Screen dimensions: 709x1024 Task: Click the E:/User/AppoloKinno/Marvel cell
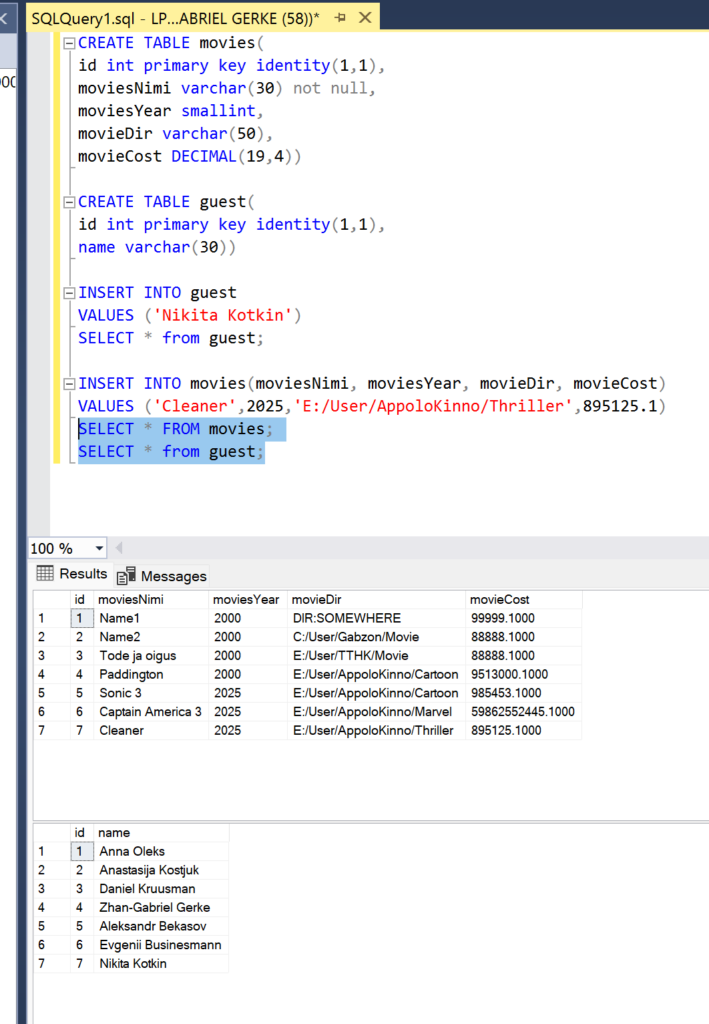coord(376,712)
